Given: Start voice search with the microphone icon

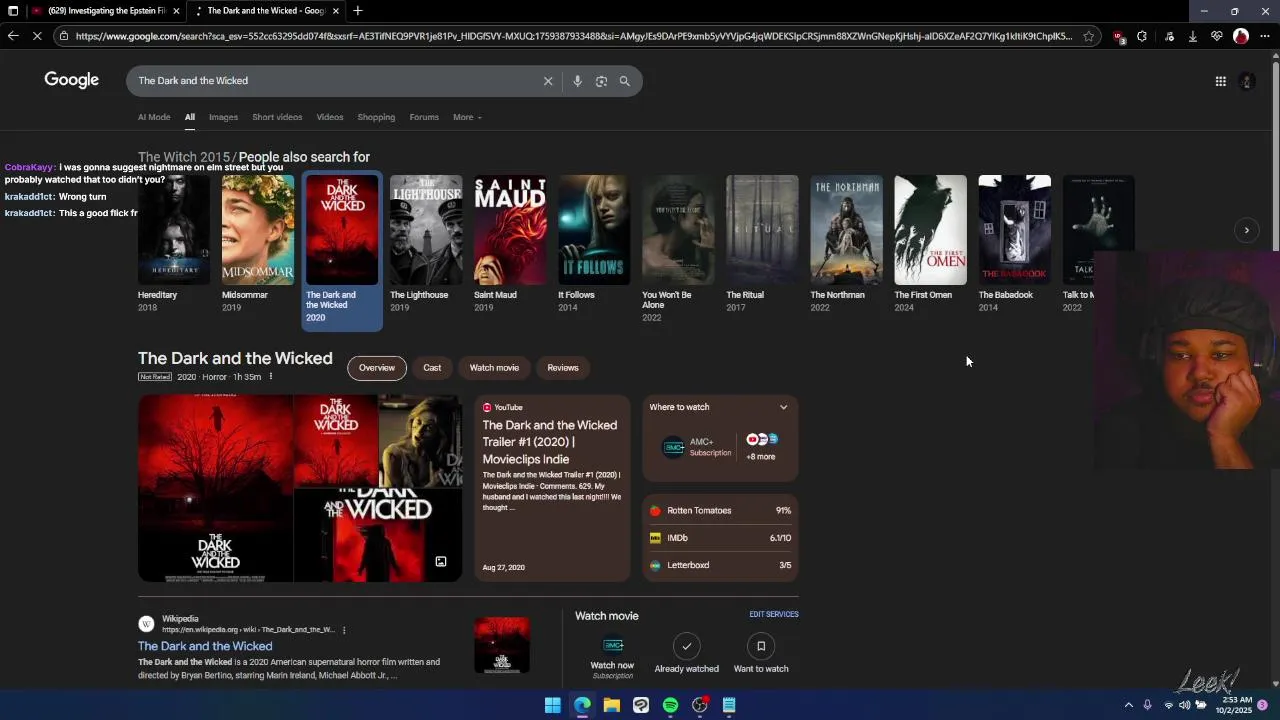Looking at the screenshot, I should click(x=577, y=81).
